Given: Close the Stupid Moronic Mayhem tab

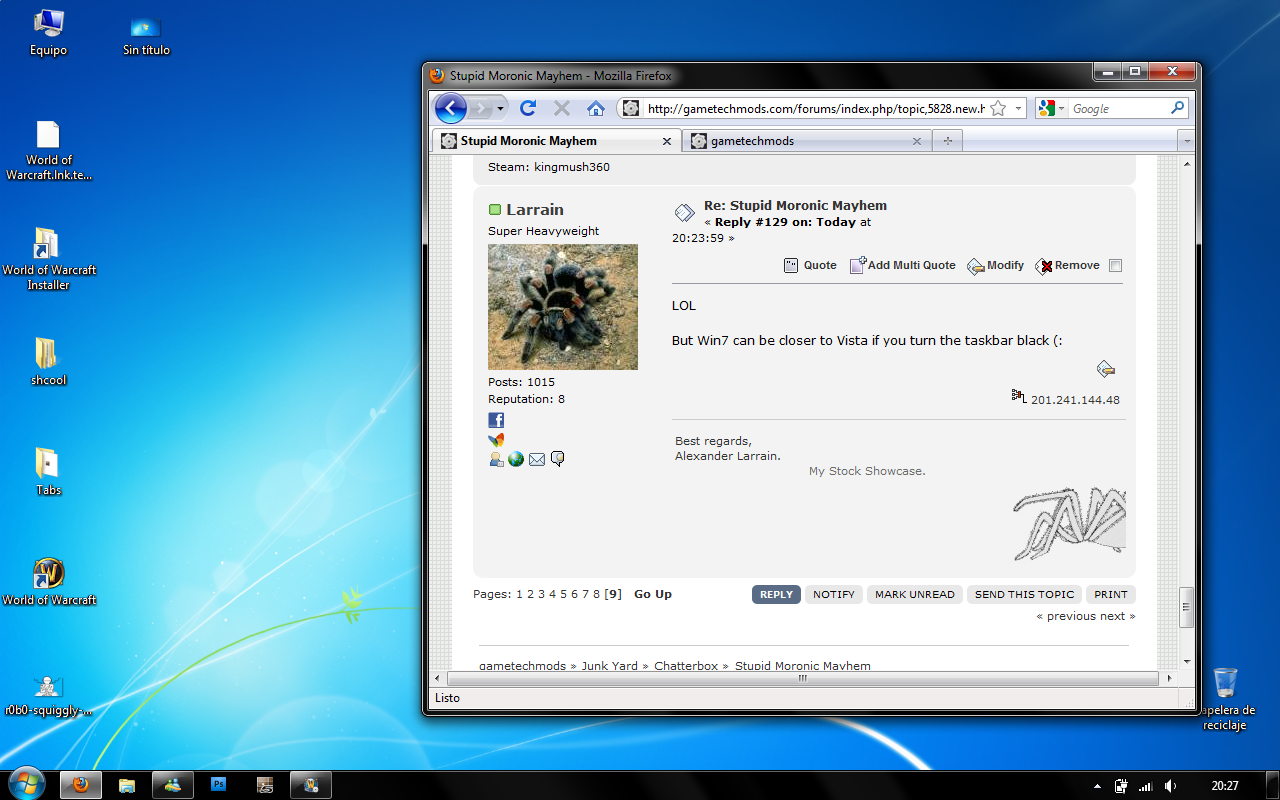Looking at the screenshot, I should point(668,141).
